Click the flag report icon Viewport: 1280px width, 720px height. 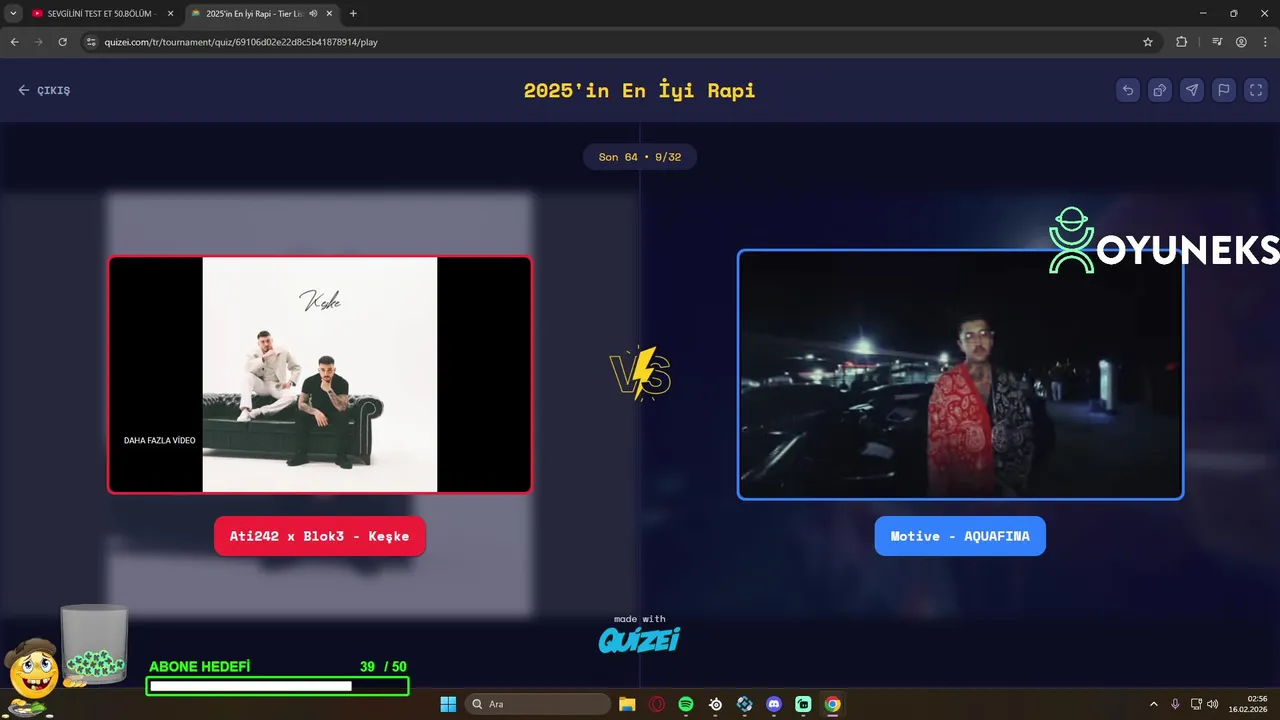tap(1224, 90)
